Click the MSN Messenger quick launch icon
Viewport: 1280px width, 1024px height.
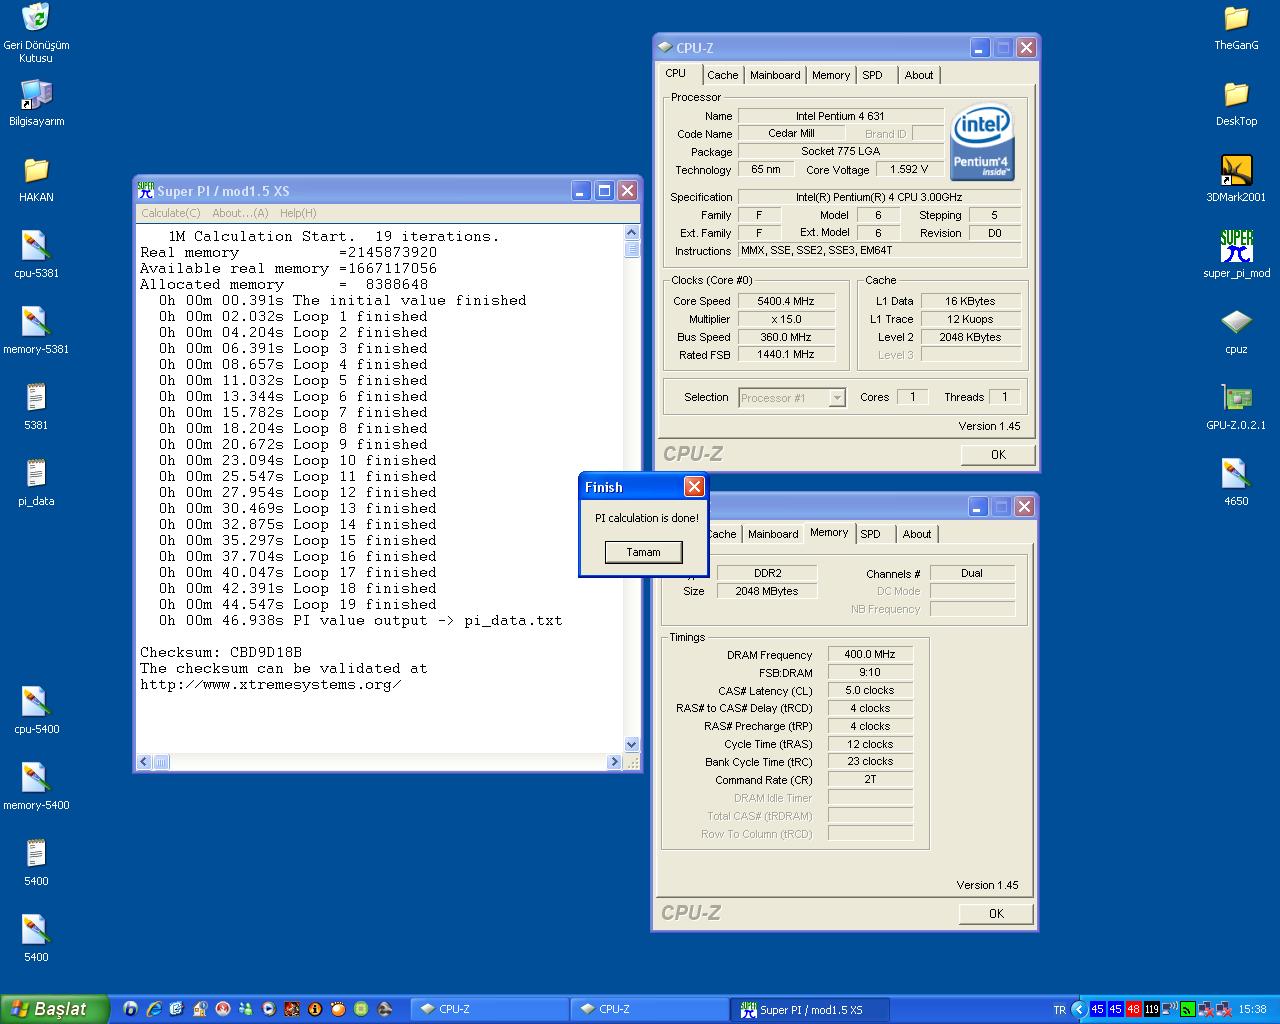[x=246, y=1009]
